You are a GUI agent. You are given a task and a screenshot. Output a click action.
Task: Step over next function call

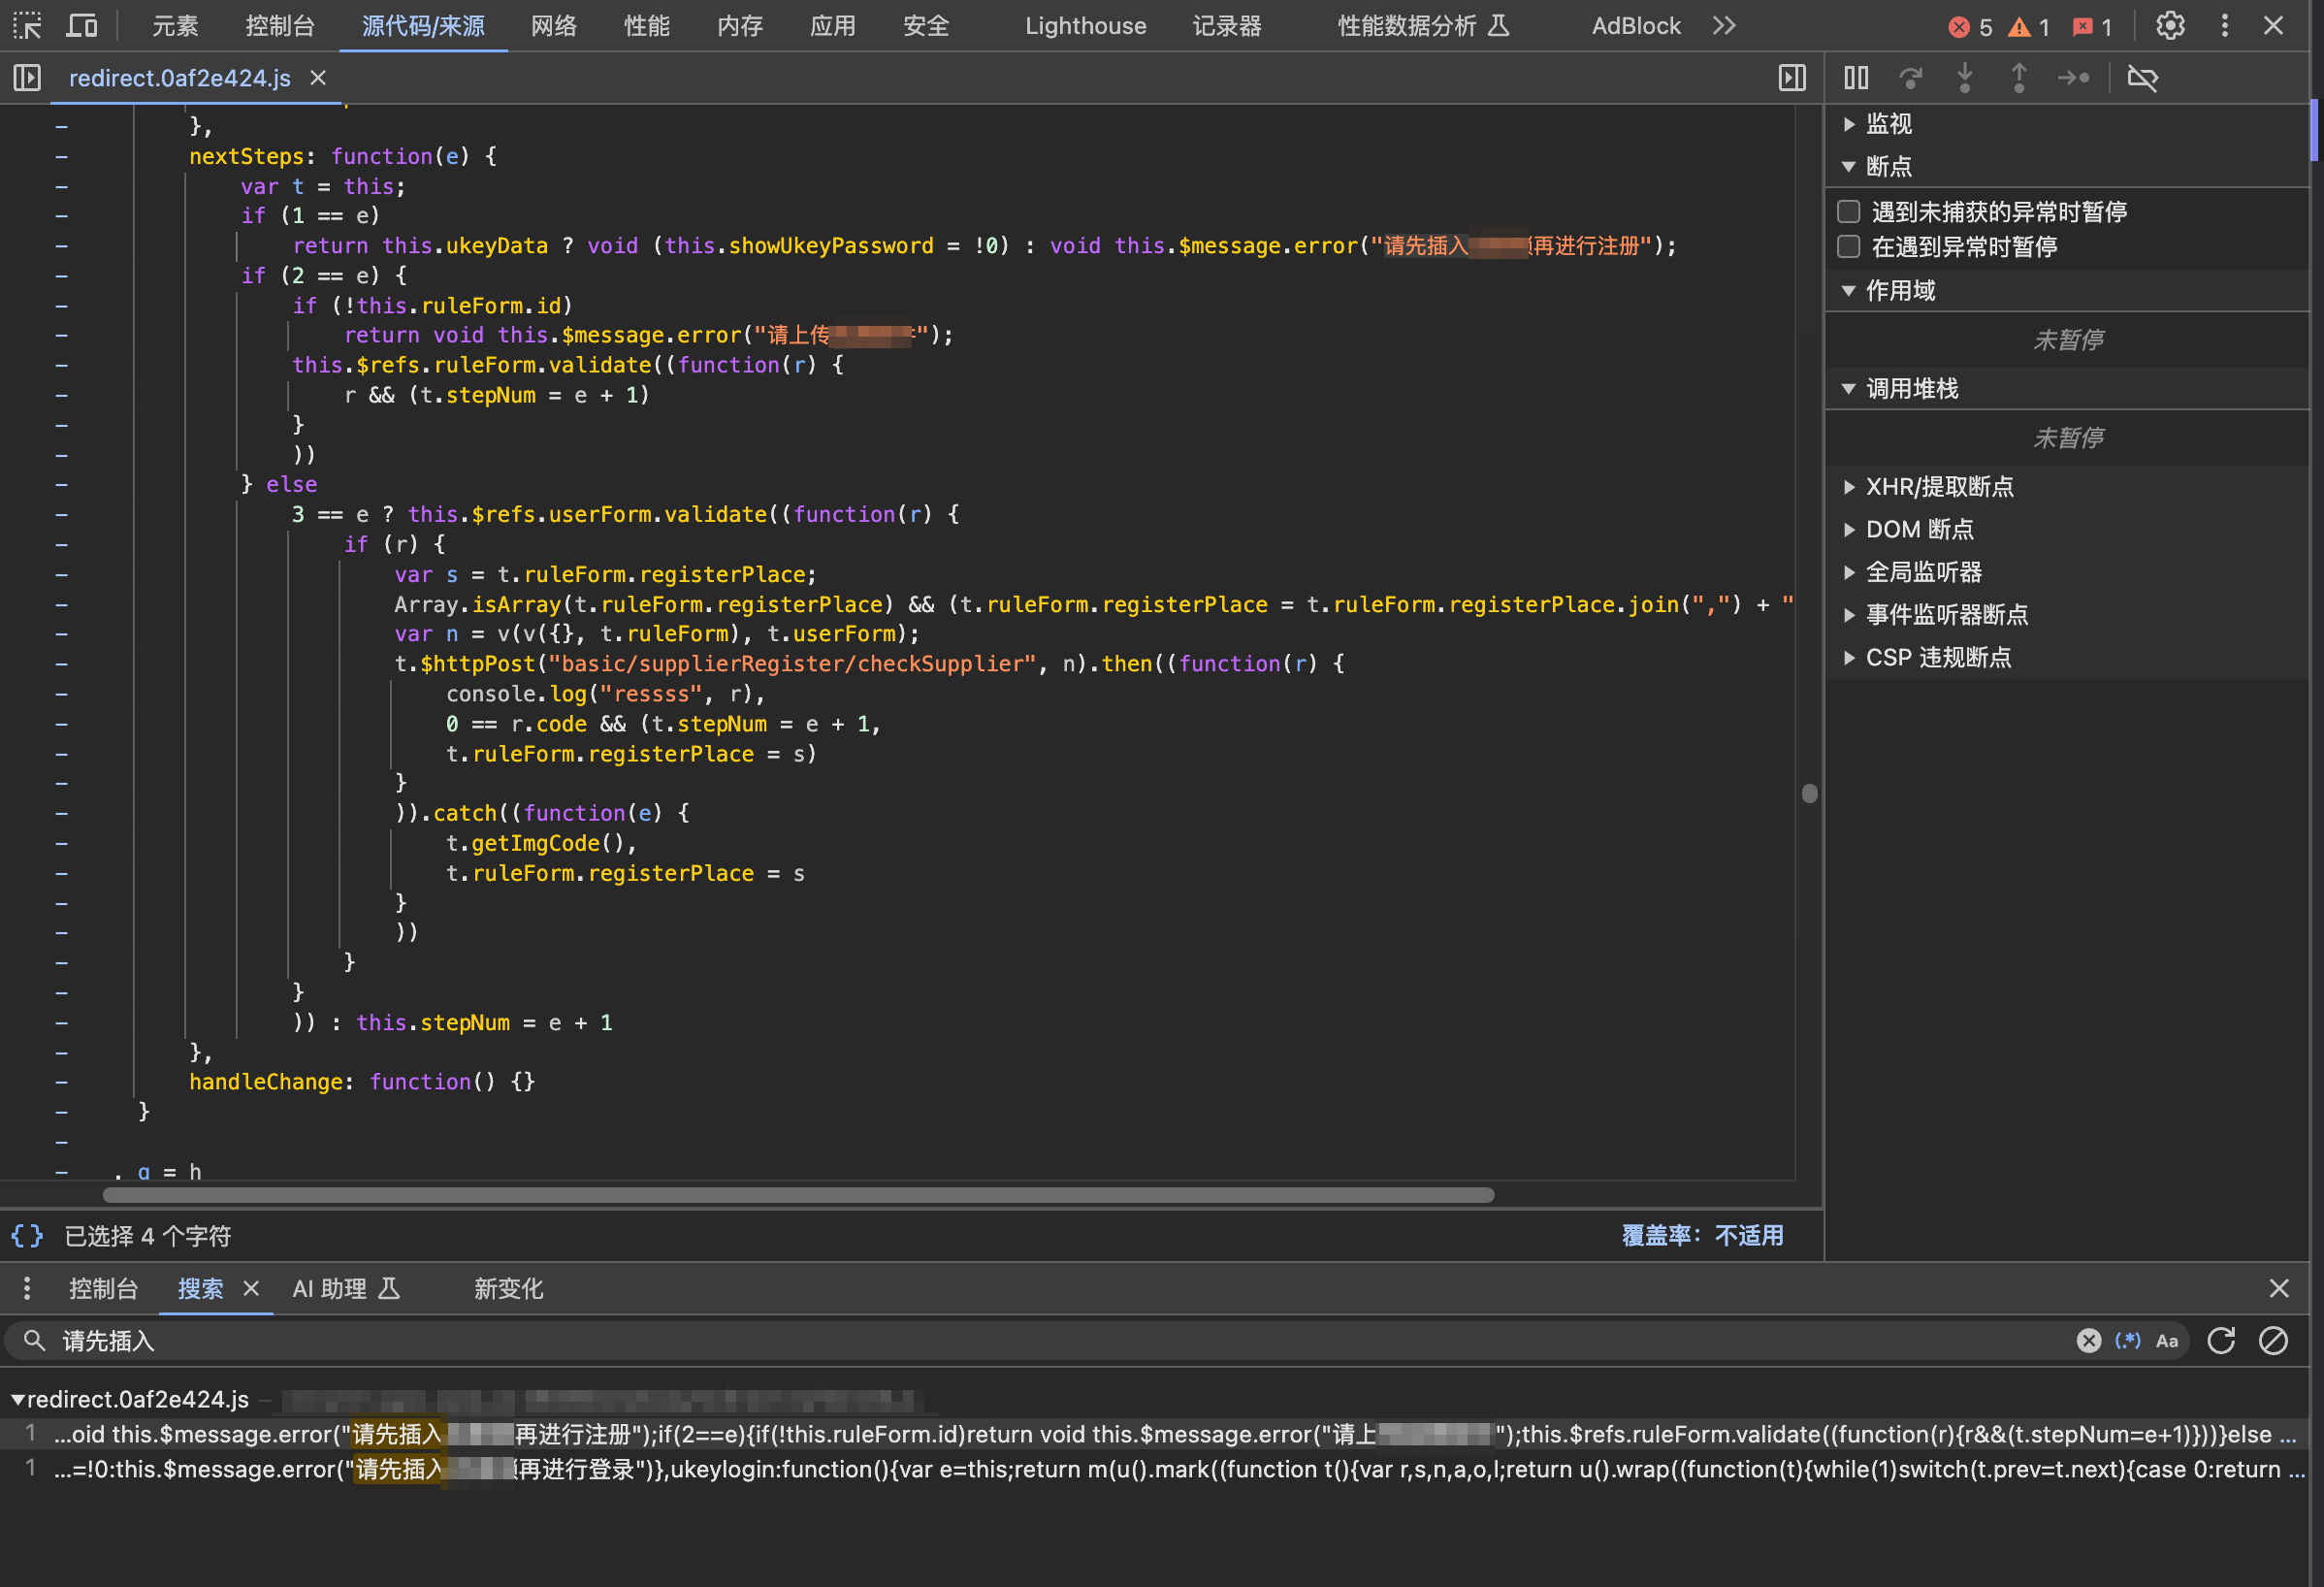point(1911,78)
